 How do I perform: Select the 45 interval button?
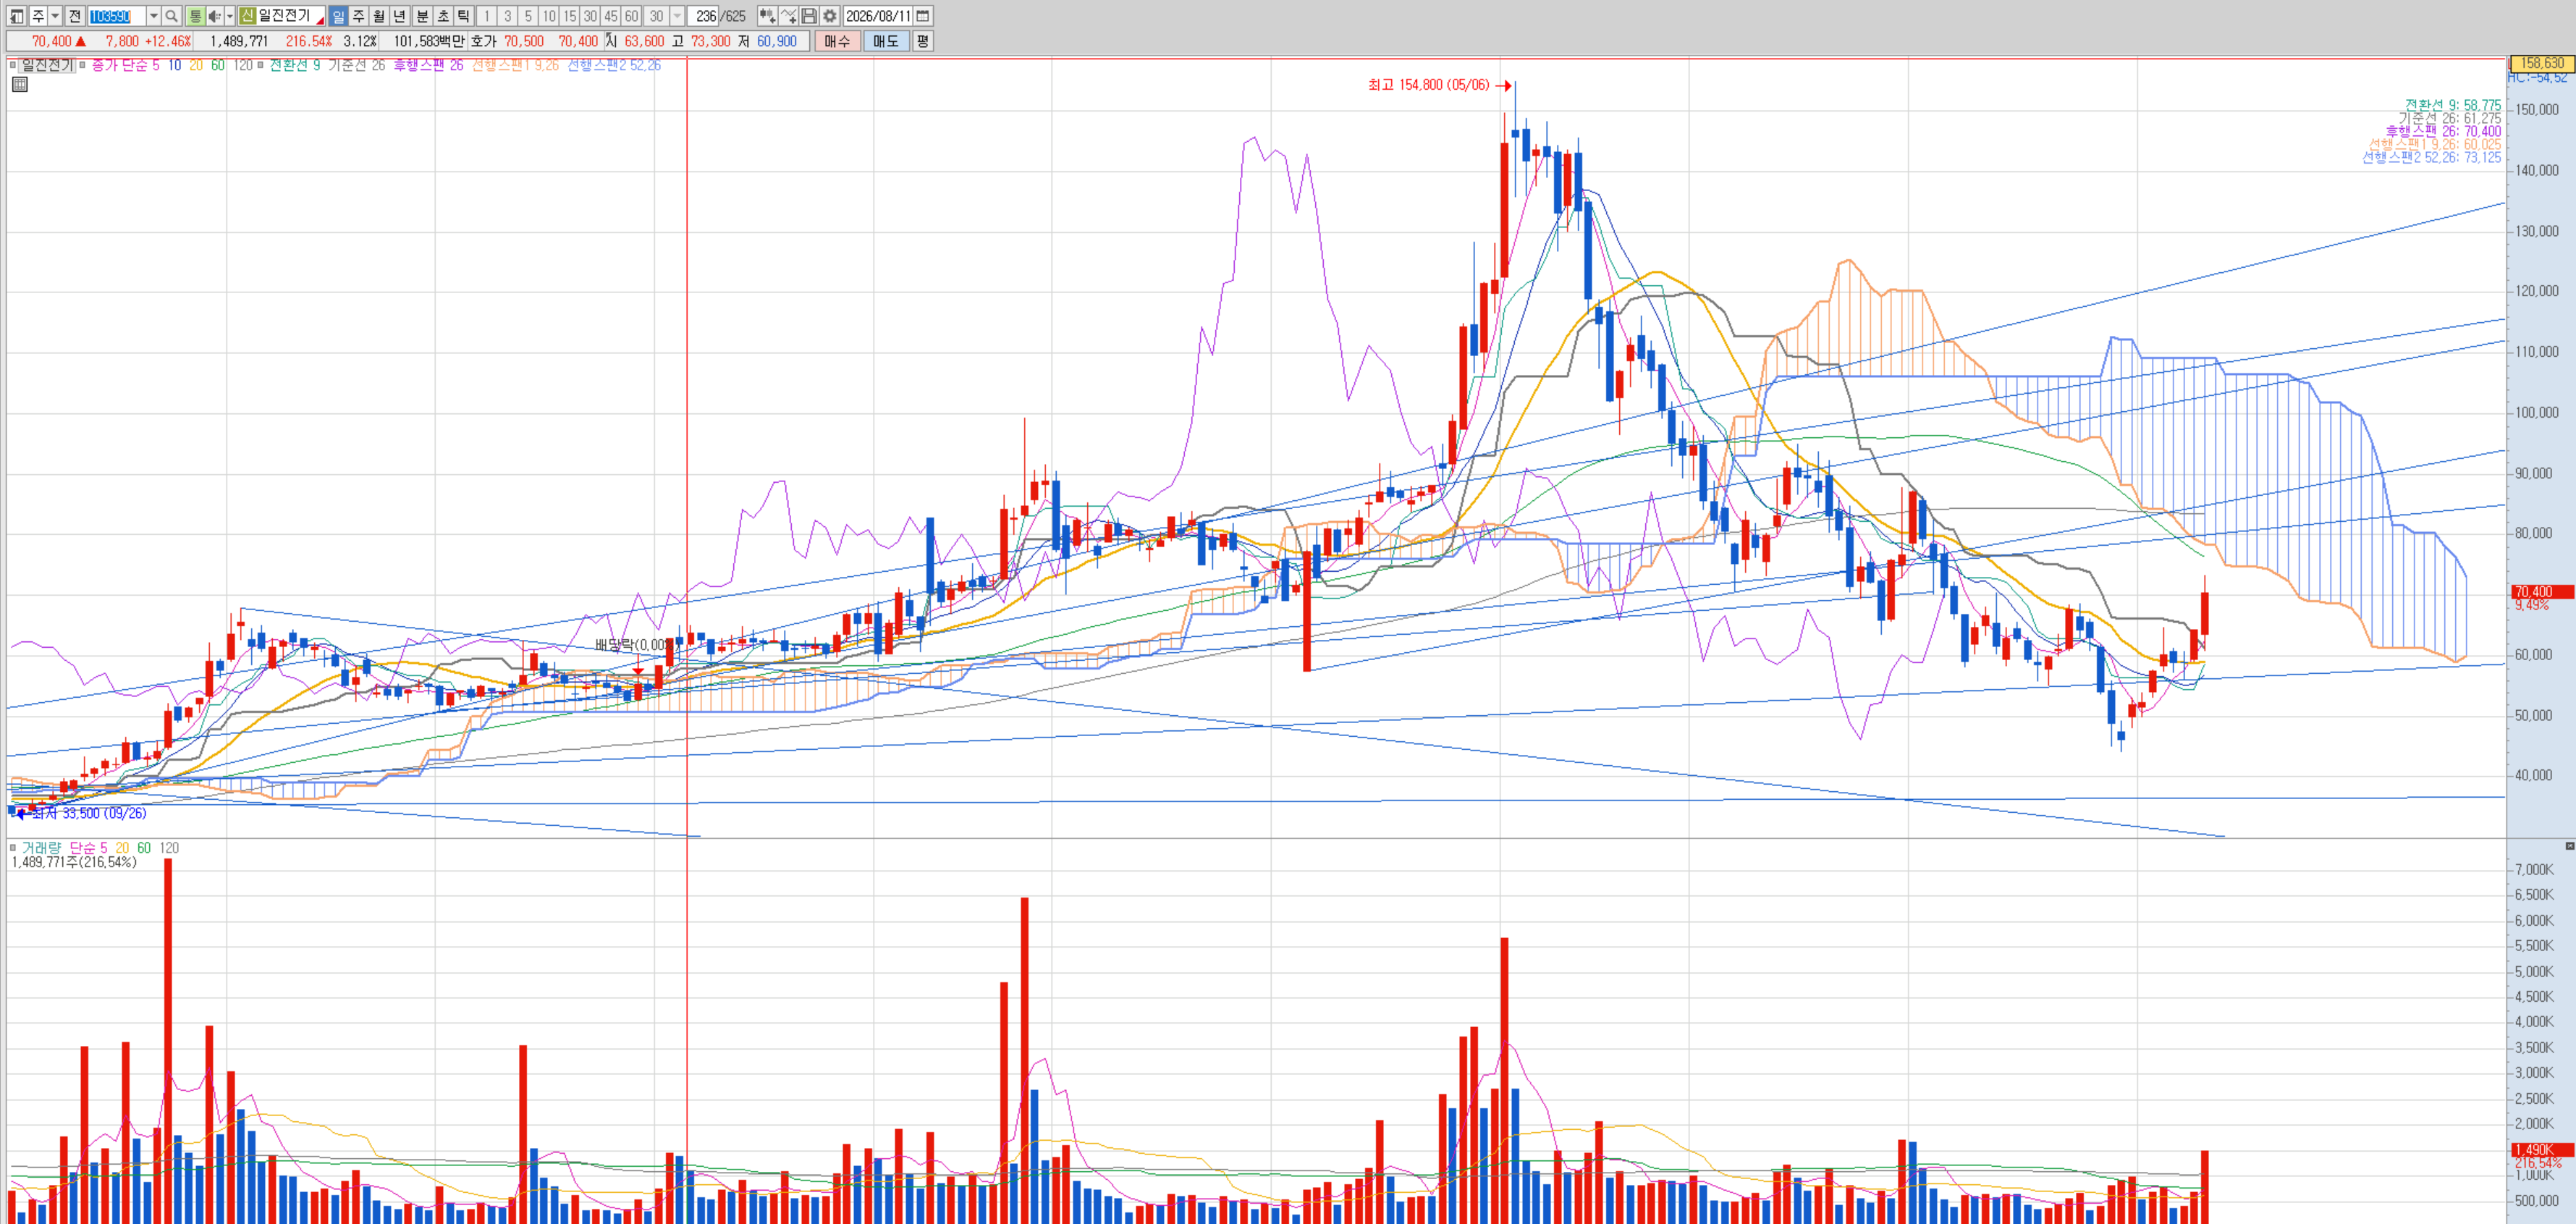(x=611, y=16)
